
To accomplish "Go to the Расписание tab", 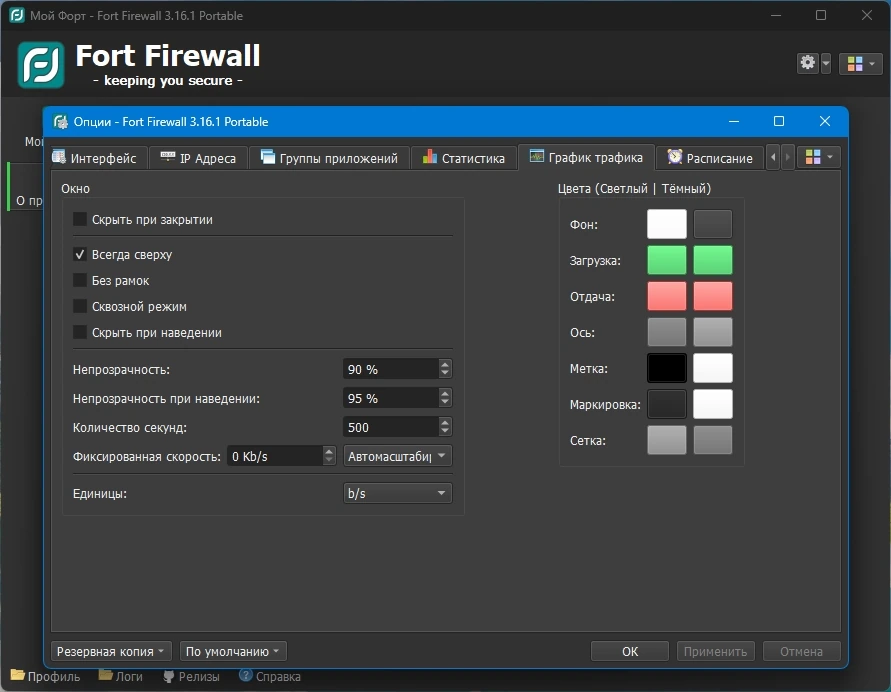I will pyautogui.click(x=710, y=158).
